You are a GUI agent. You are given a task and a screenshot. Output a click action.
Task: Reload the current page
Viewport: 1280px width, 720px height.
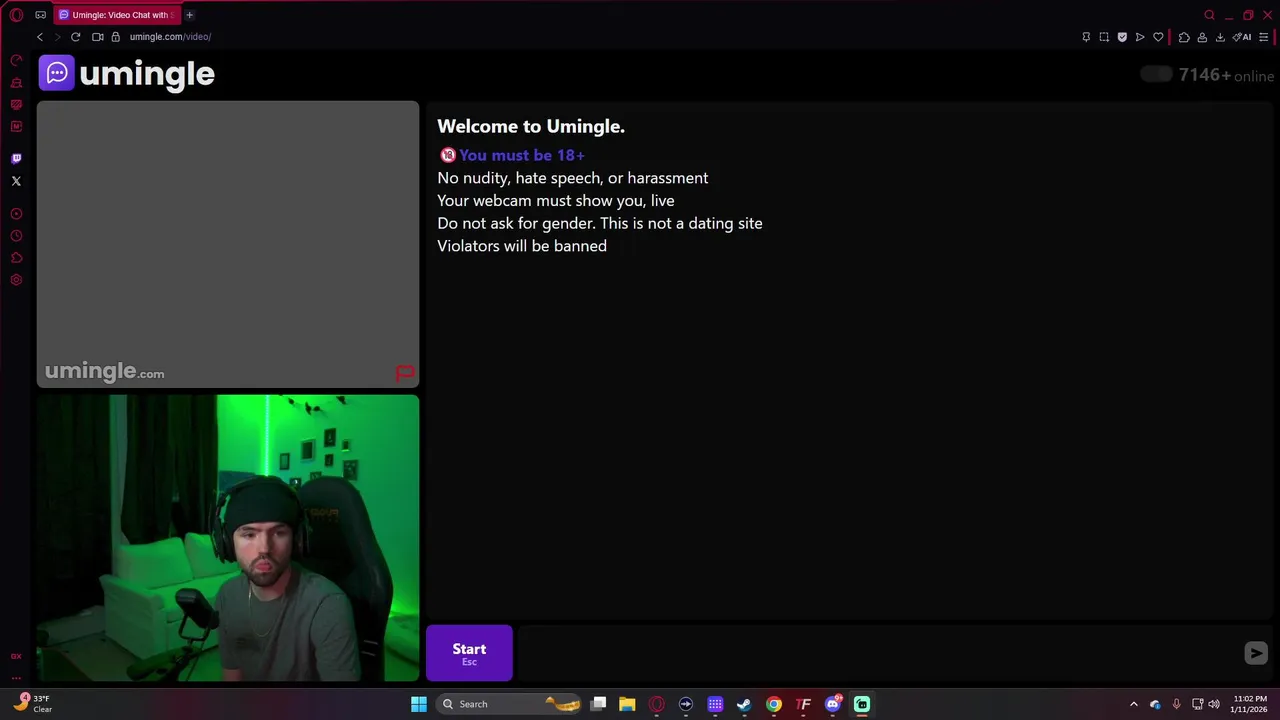click(x=75, y=37)
